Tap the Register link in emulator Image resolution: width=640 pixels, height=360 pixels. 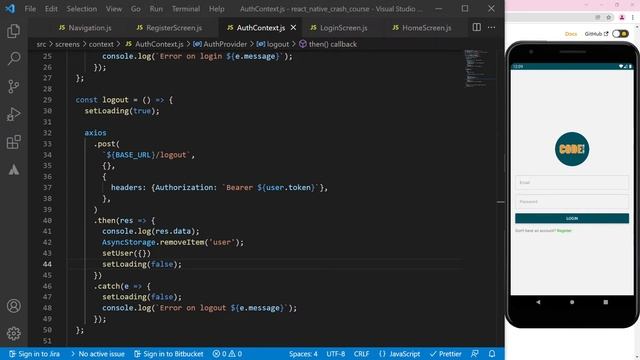point(564,231)
